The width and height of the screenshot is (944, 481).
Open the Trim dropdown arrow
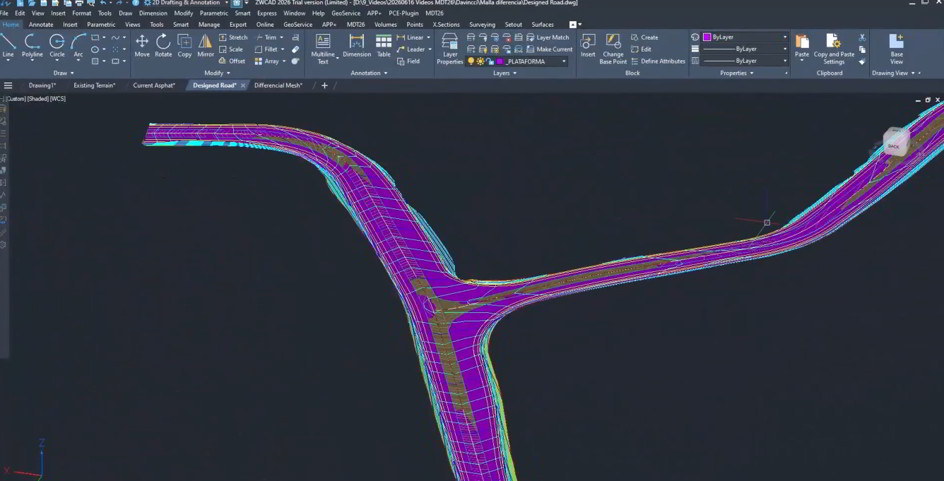tap(282, 37)
